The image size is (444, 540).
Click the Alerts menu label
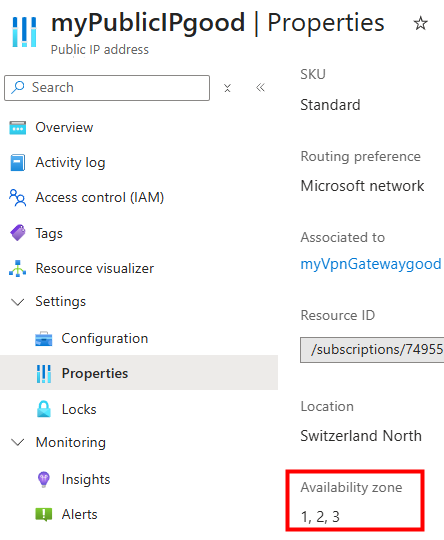coord(80,514)
